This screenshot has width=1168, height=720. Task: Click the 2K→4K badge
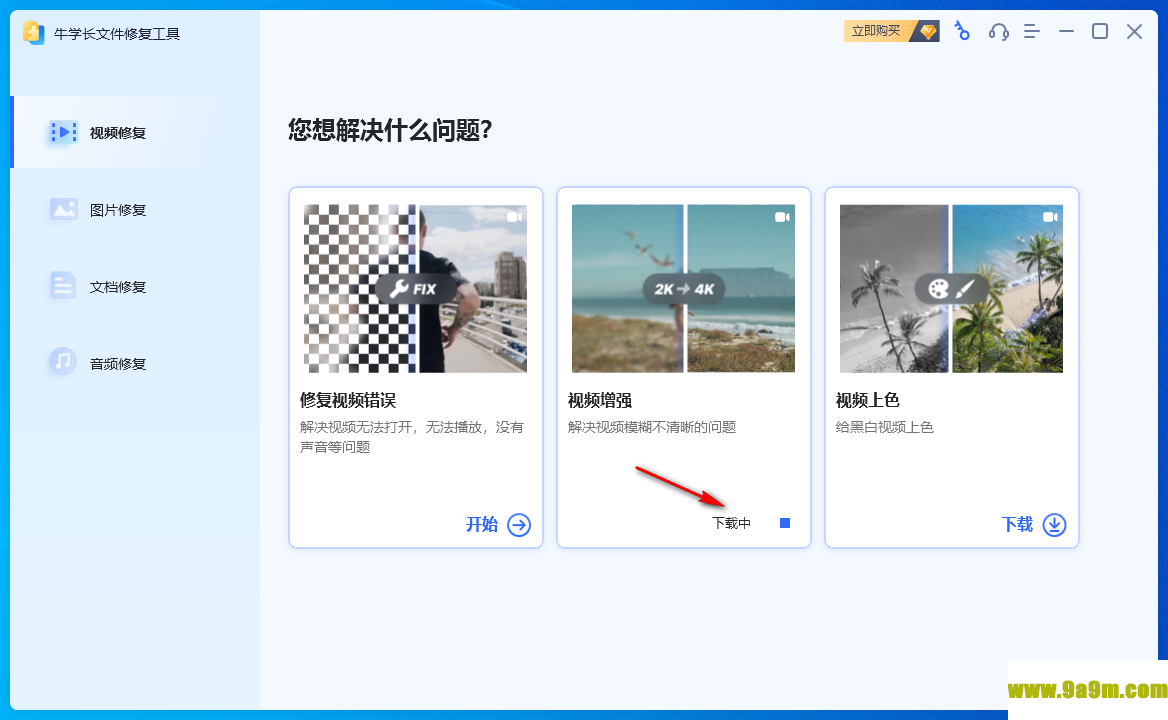(x=684, y=289)
